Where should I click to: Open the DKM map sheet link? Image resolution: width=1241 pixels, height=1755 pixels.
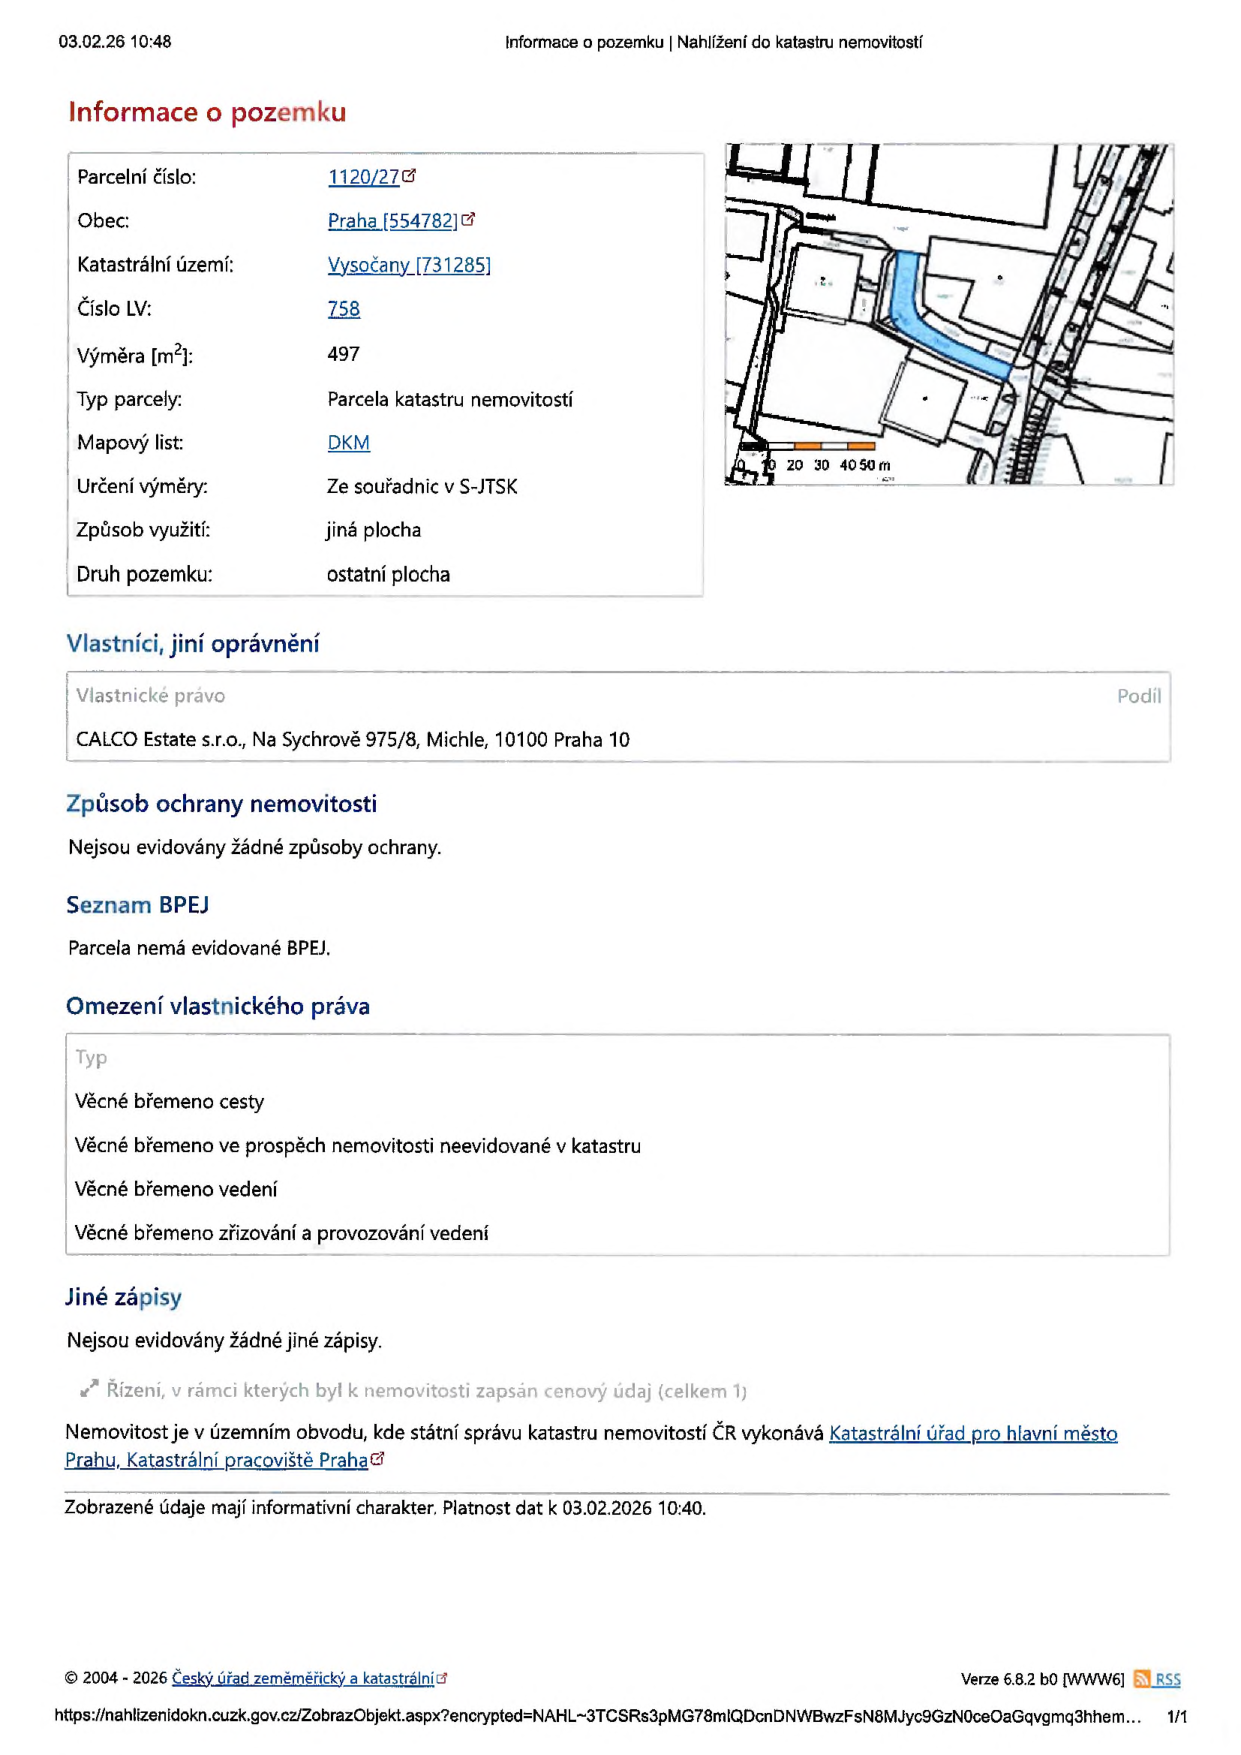point(348,443)
